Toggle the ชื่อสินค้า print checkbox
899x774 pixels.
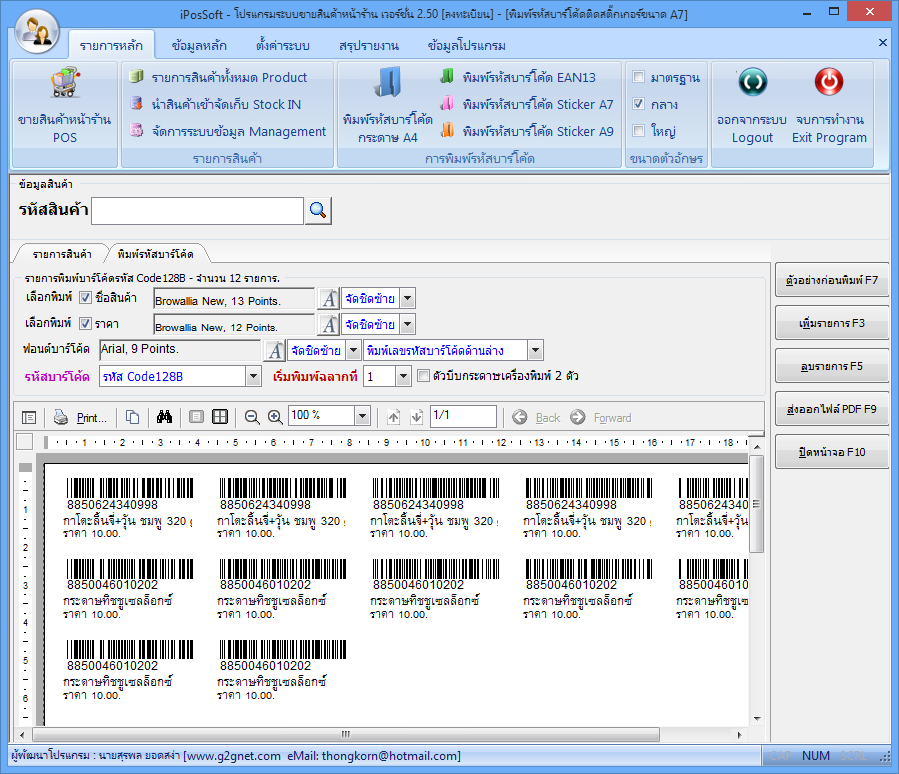[x=85, y=298]
